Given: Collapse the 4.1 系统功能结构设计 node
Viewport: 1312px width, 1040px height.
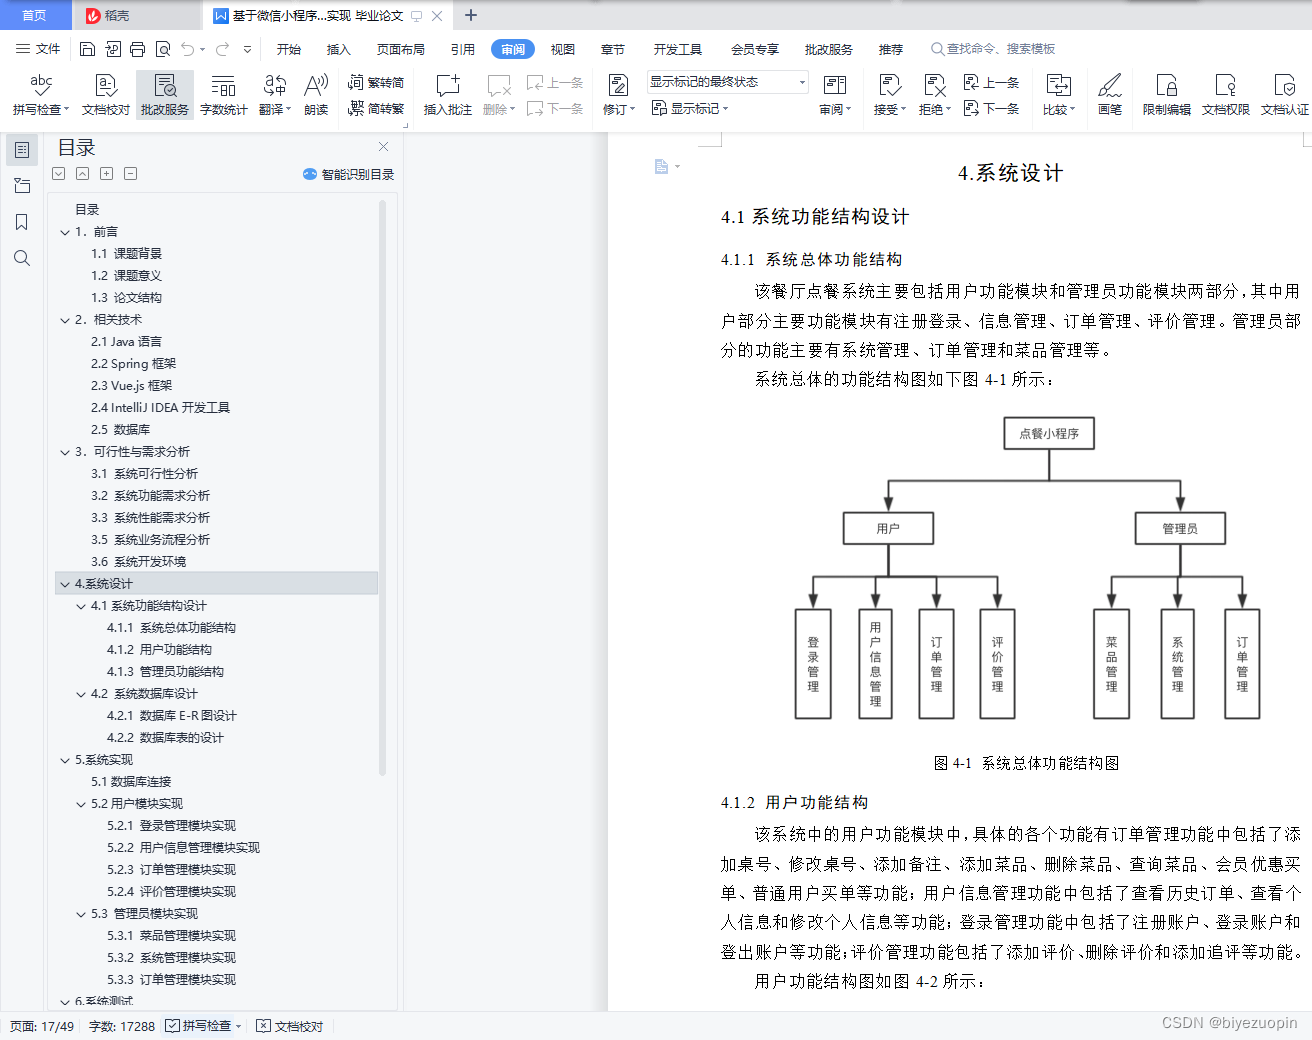Looking at the screenshot, I should coord(81,606).
